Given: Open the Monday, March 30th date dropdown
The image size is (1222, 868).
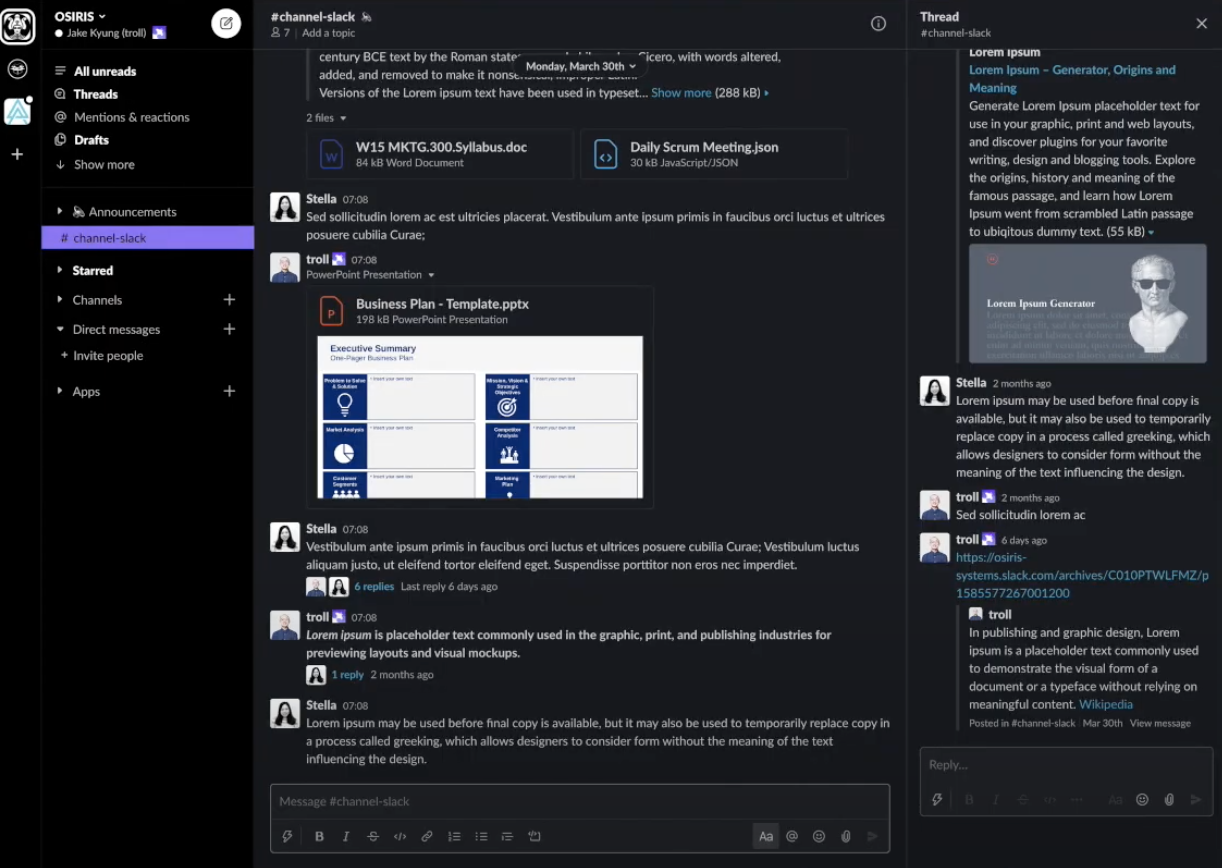Looking at the screenshot, I should [581, 66].
